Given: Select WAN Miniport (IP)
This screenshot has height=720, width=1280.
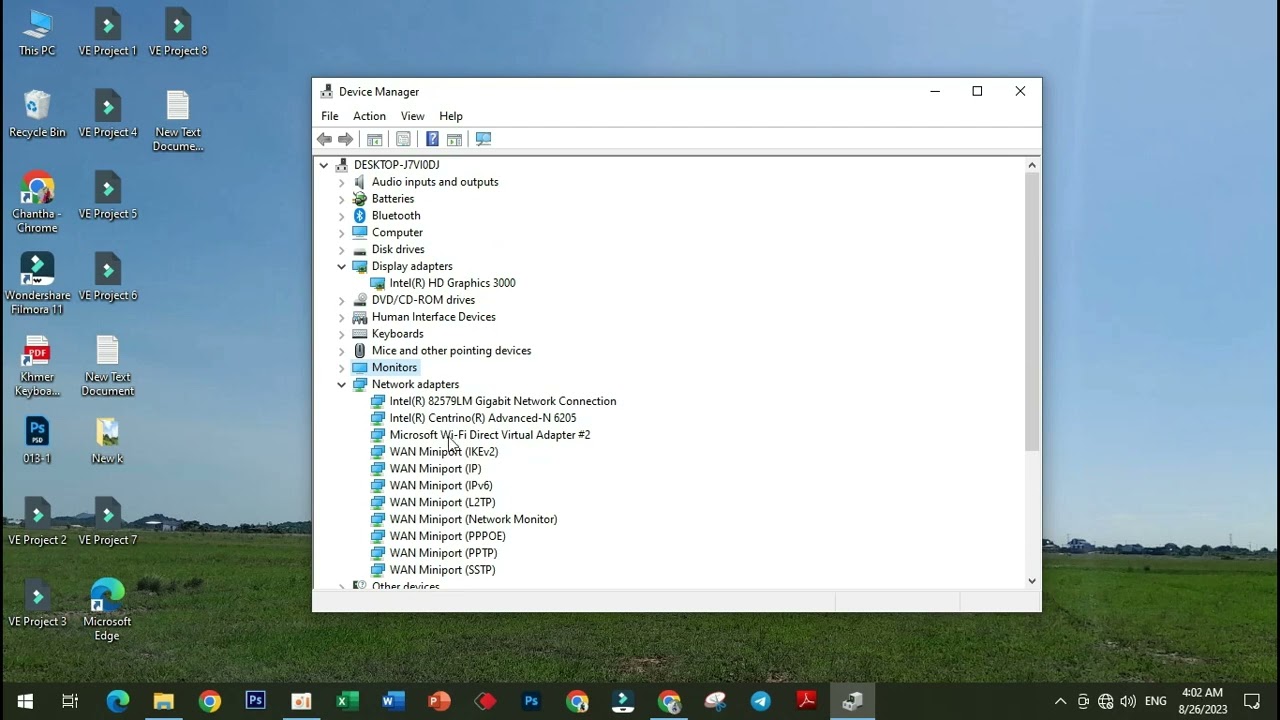Looking at the screenshot, I should 435,469.
